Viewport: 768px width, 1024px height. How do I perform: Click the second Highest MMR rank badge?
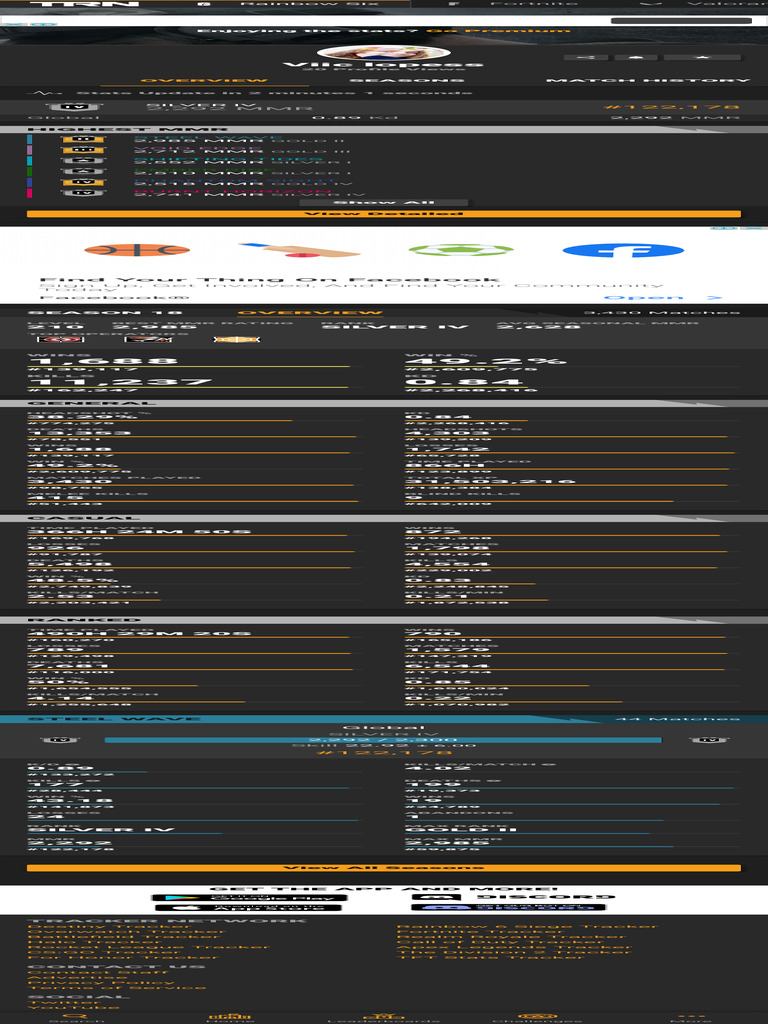click(84, 150)
